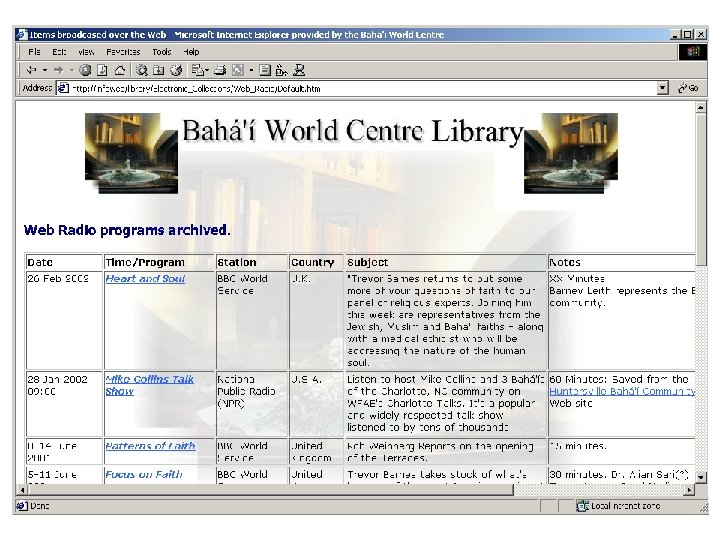Print the page with printer icon
This screenshot has height=540, width=720.
[220, 70]
